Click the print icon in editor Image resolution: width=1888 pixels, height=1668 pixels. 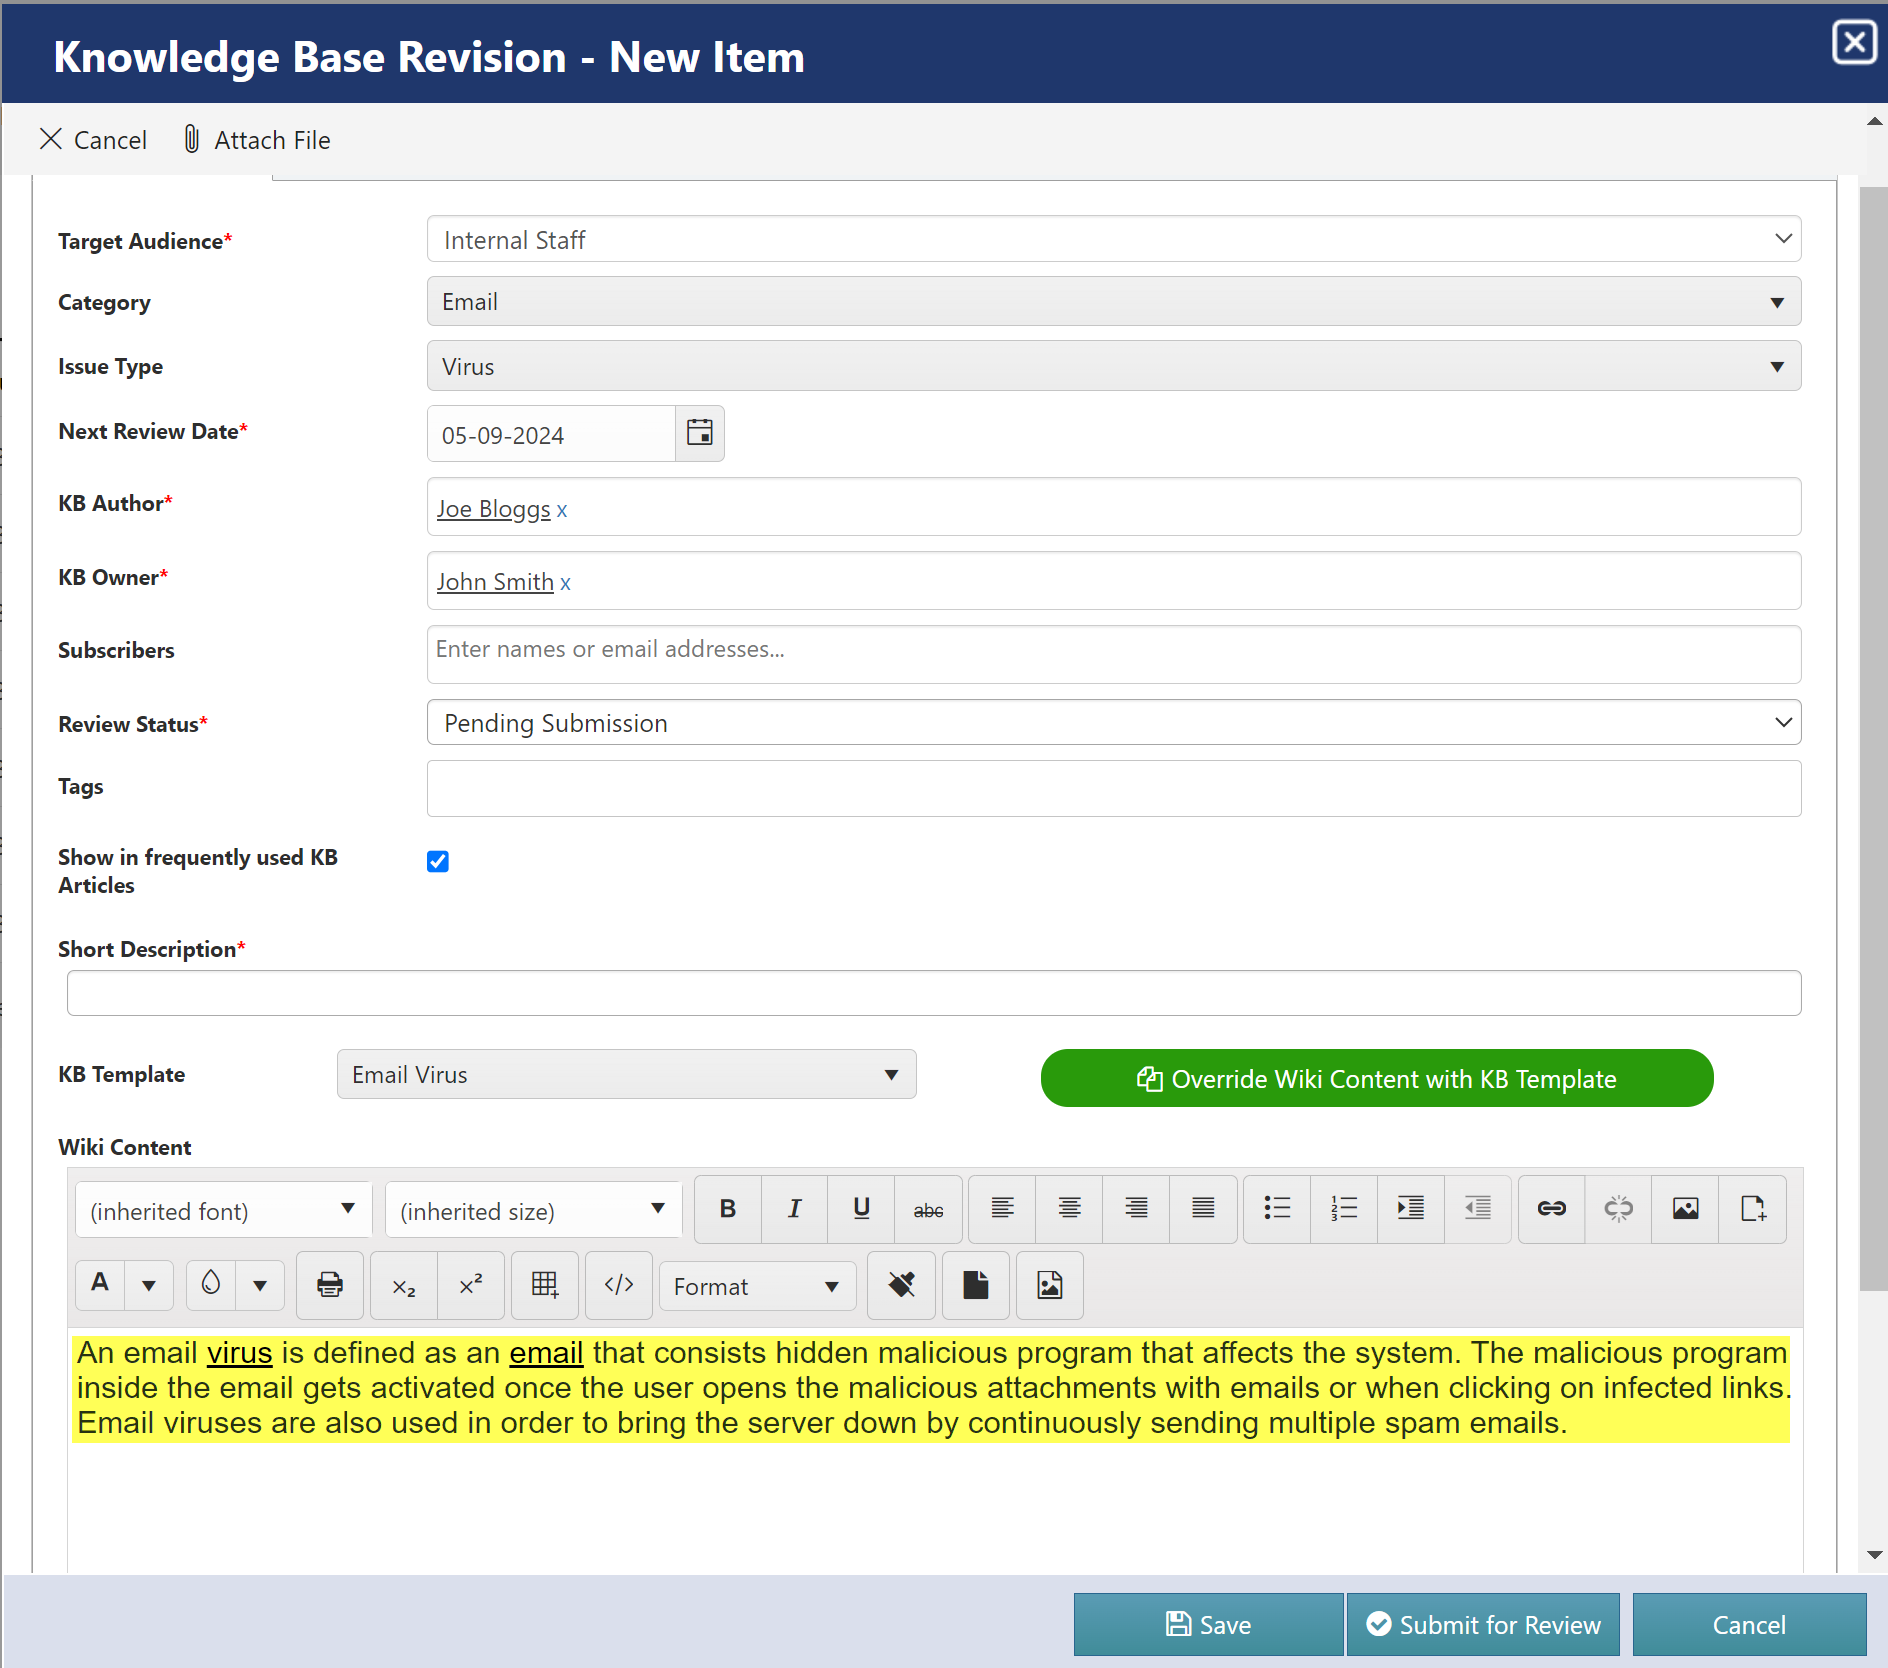330,1285
